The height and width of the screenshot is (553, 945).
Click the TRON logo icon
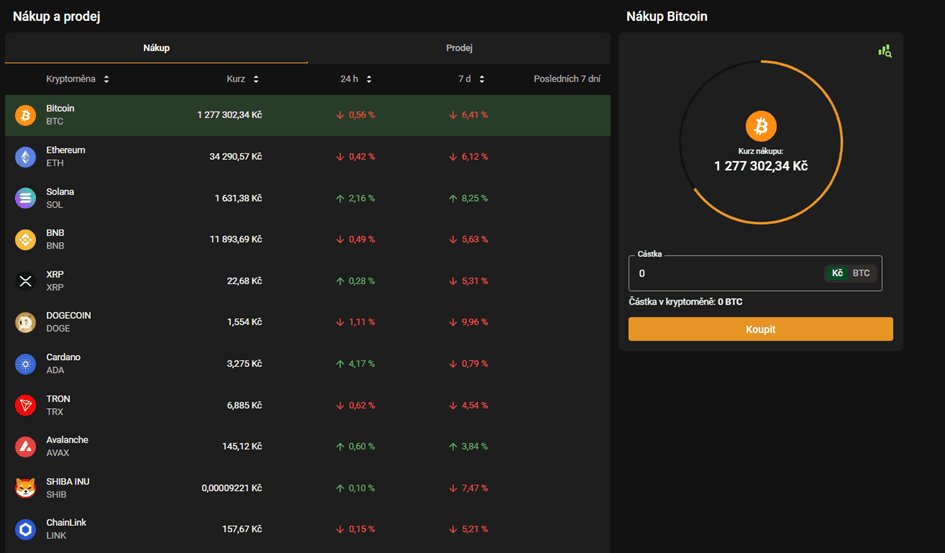pos(25,405)
